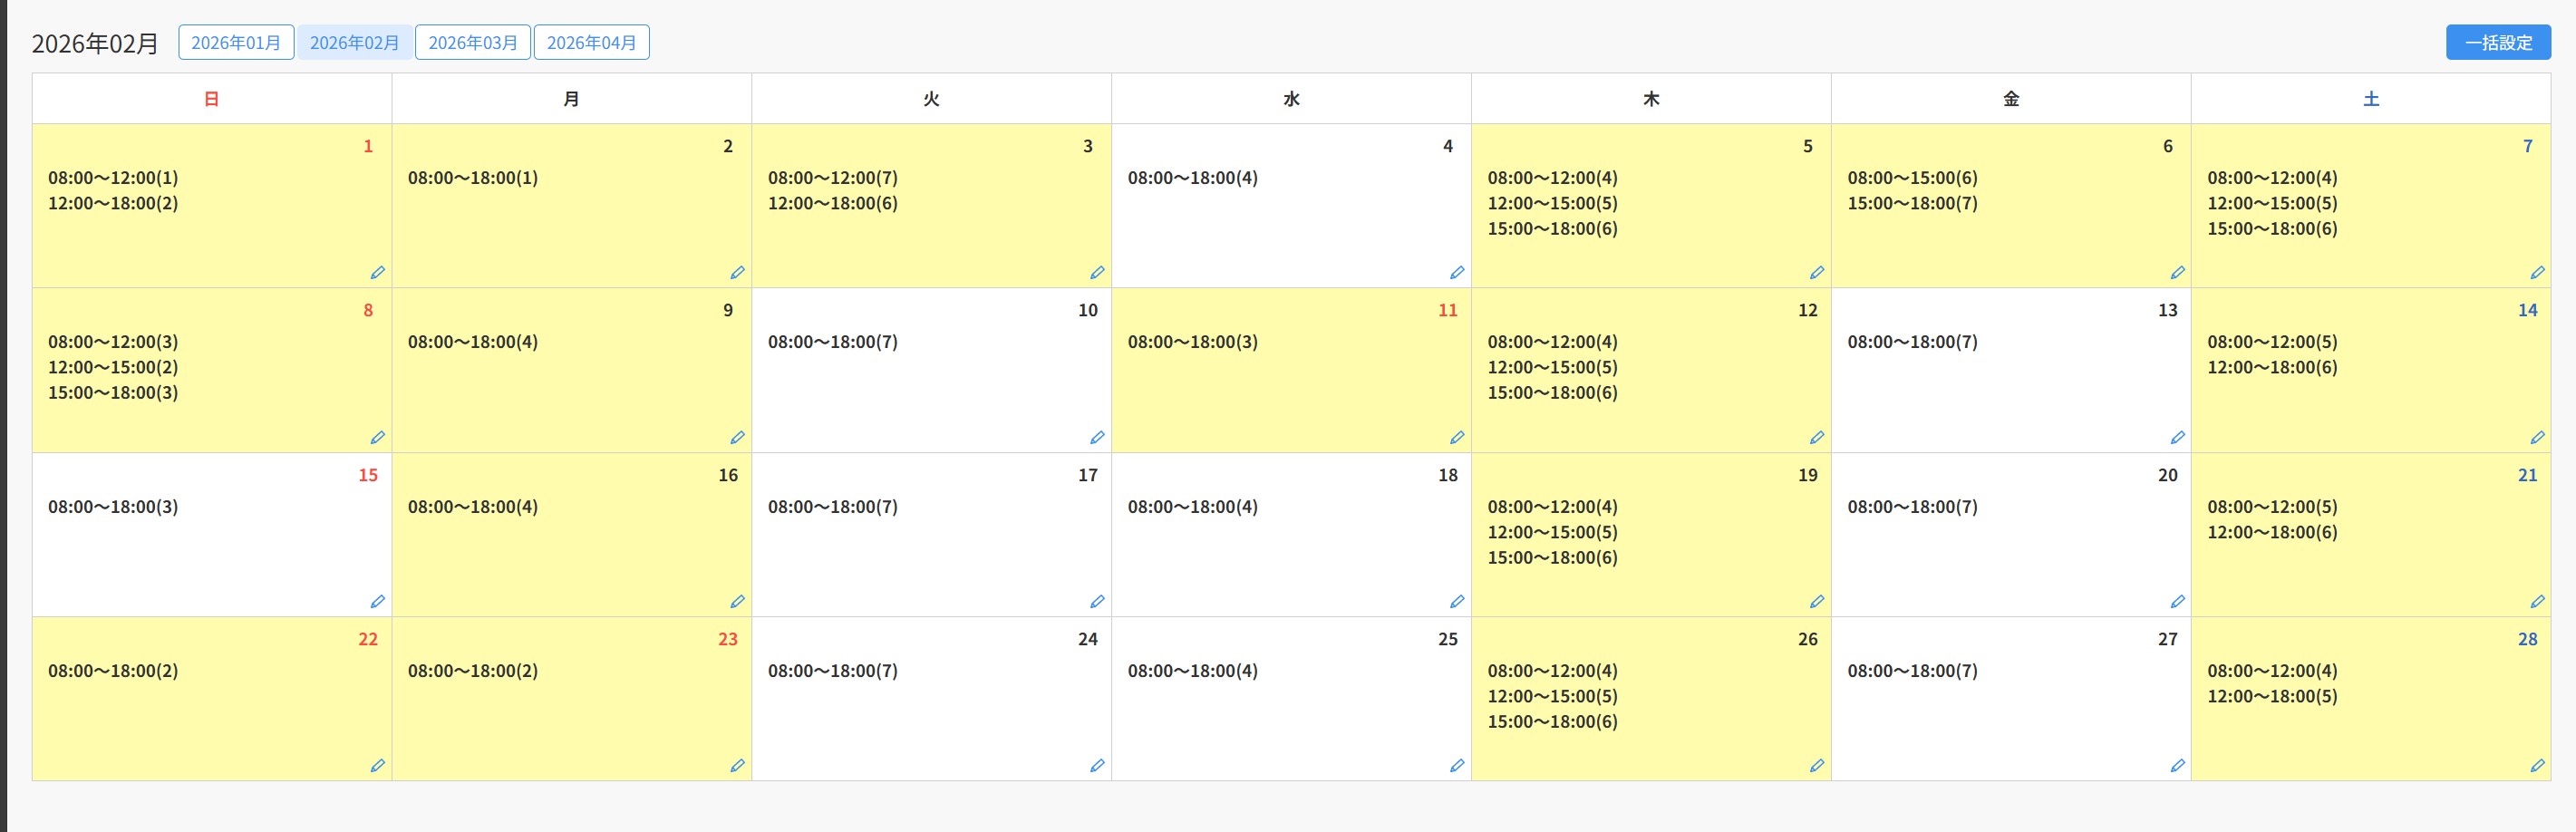Edit the time slots on February 13
2576x832 pixels.
pyautogui.click(x=2177, y=438)
